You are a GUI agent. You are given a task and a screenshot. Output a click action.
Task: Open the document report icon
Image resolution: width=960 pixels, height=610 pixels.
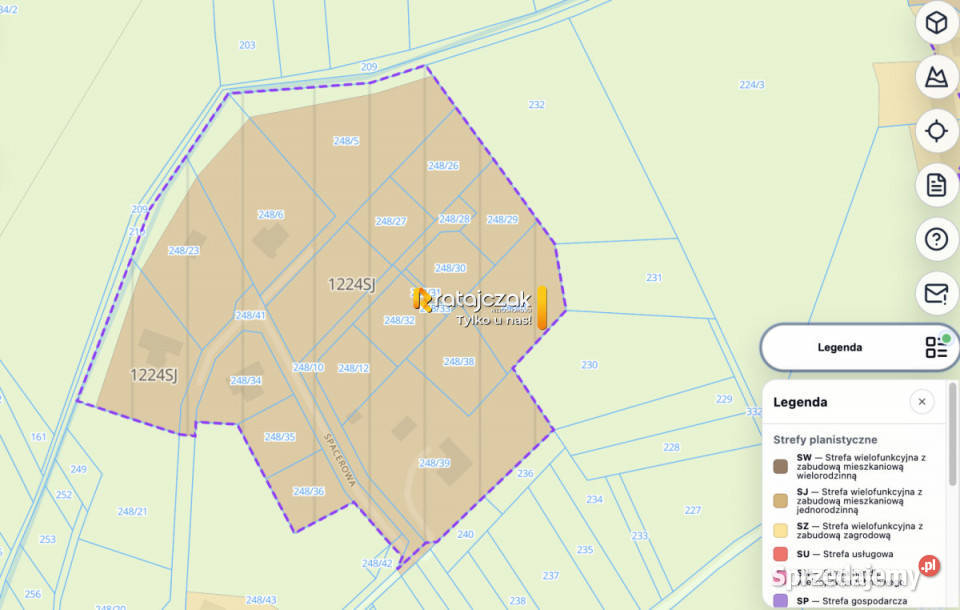coord(936,185)
